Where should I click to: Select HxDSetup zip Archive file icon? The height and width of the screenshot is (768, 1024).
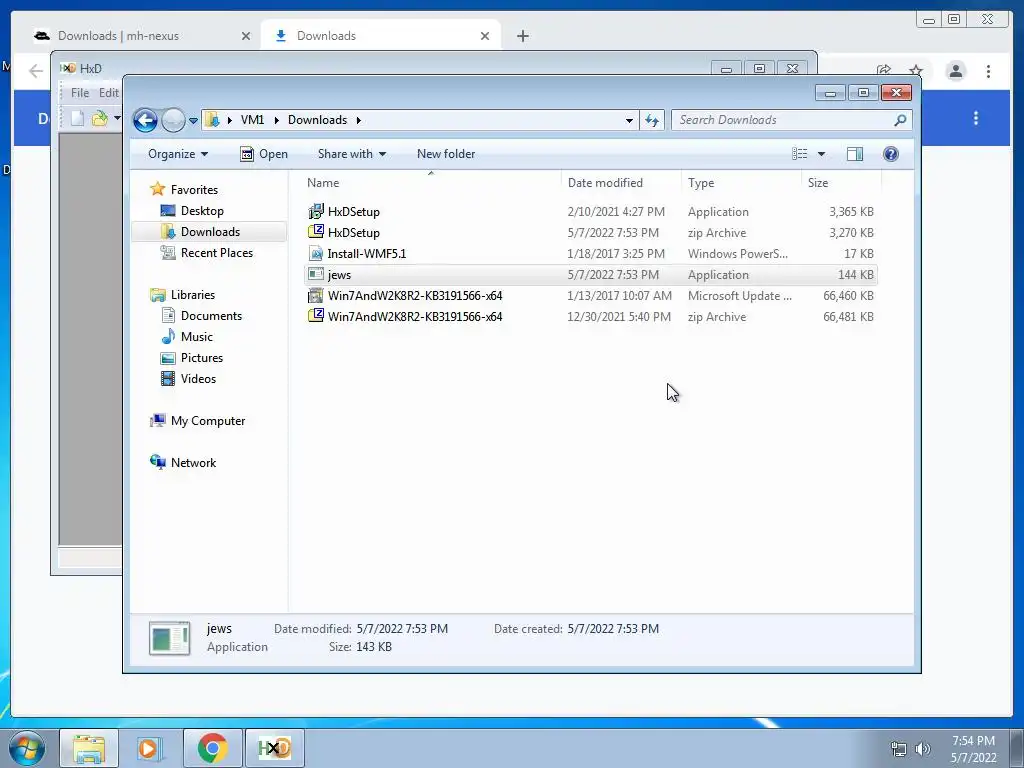coord(316,232)
